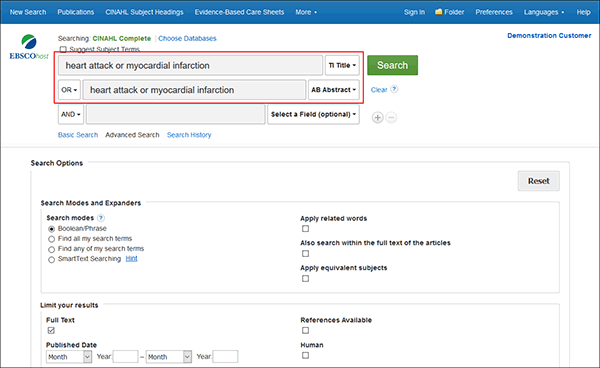Click the green Search button
600x368 pixels.
click(393, 65)
